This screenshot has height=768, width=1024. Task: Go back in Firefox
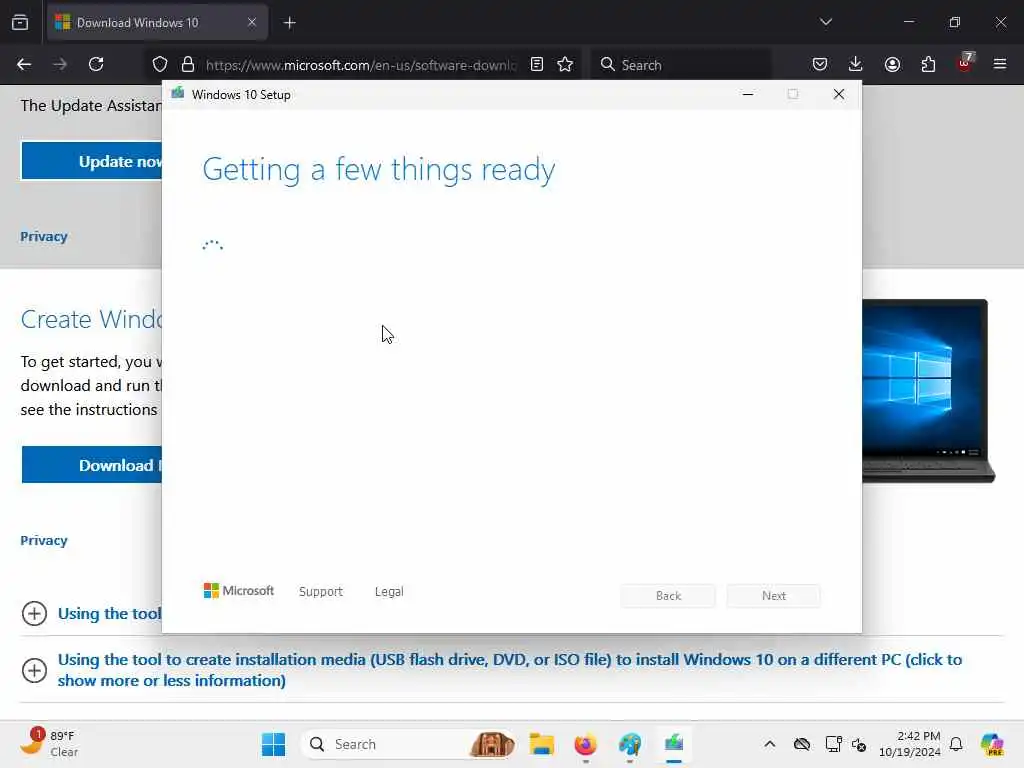(24, 64)
